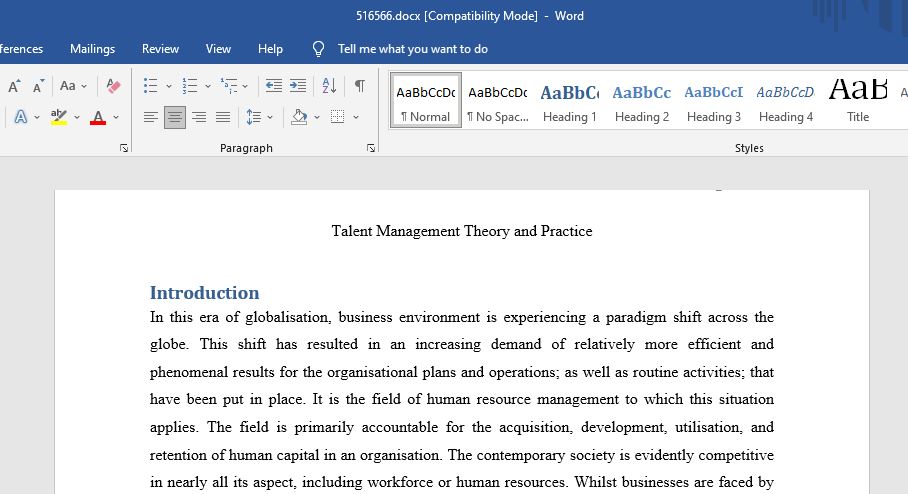Screen dimensions: 908x494
Task: Open the line spacing dropdown arrow
Action: (270, 118)
